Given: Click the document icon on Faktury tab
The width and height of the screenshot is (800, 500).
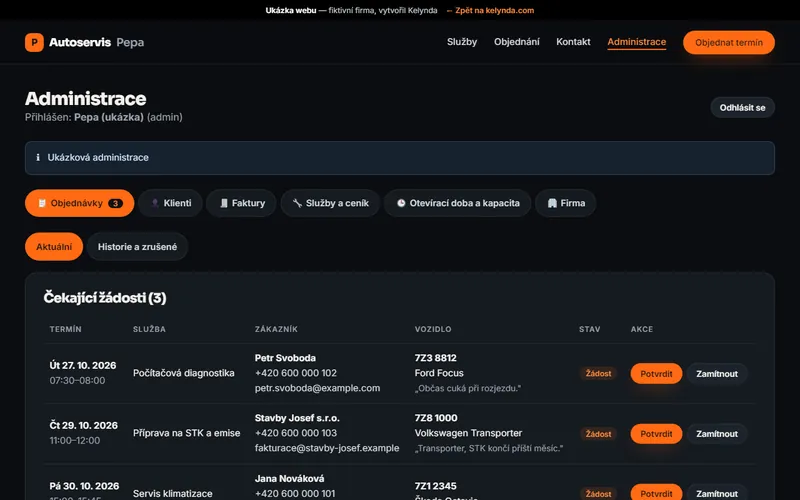Looking at the screenshot, I should 223,203.
